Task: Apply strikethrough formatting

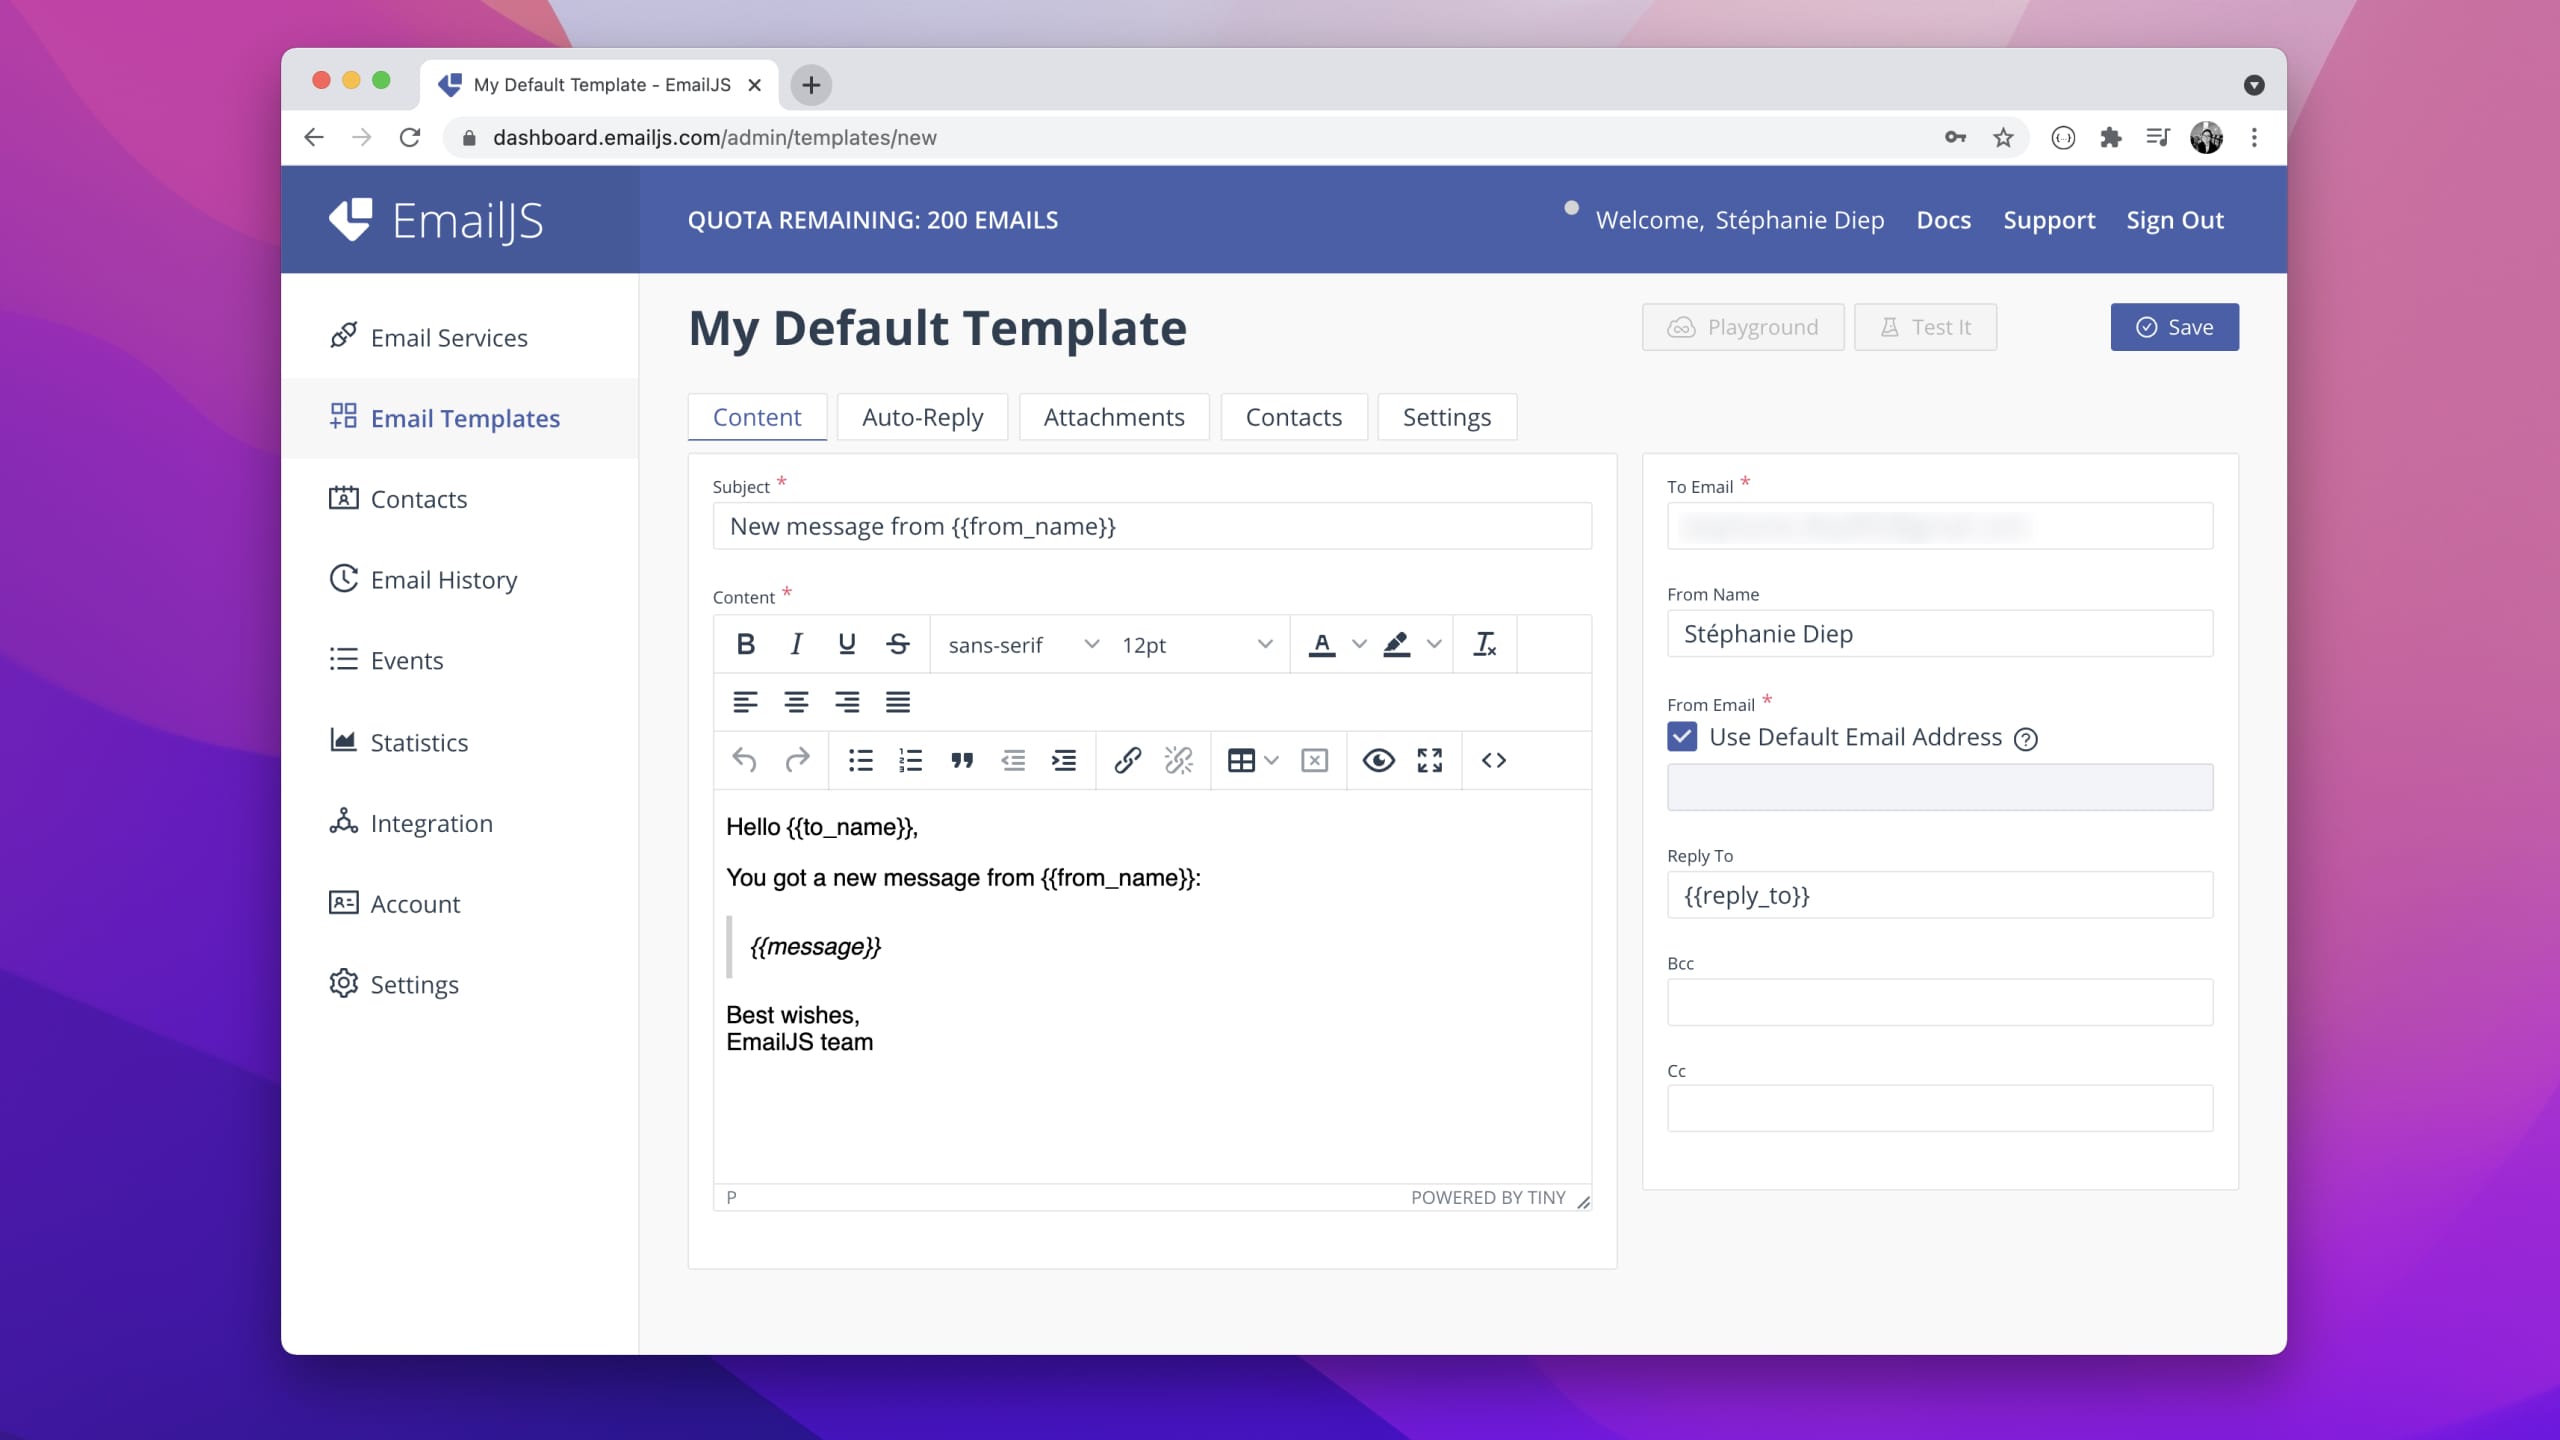Action: pyautogui.click(x=897, y=644)
